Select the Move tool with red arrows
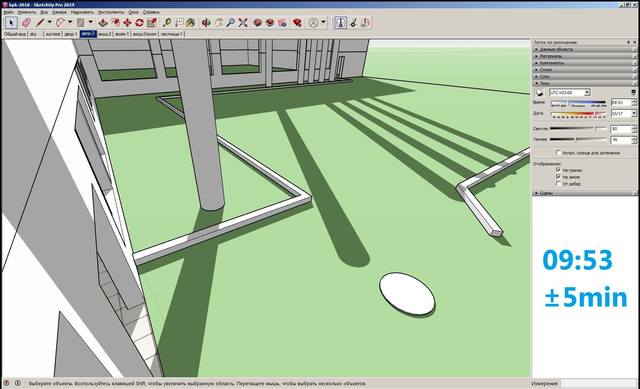 point(127,23)
